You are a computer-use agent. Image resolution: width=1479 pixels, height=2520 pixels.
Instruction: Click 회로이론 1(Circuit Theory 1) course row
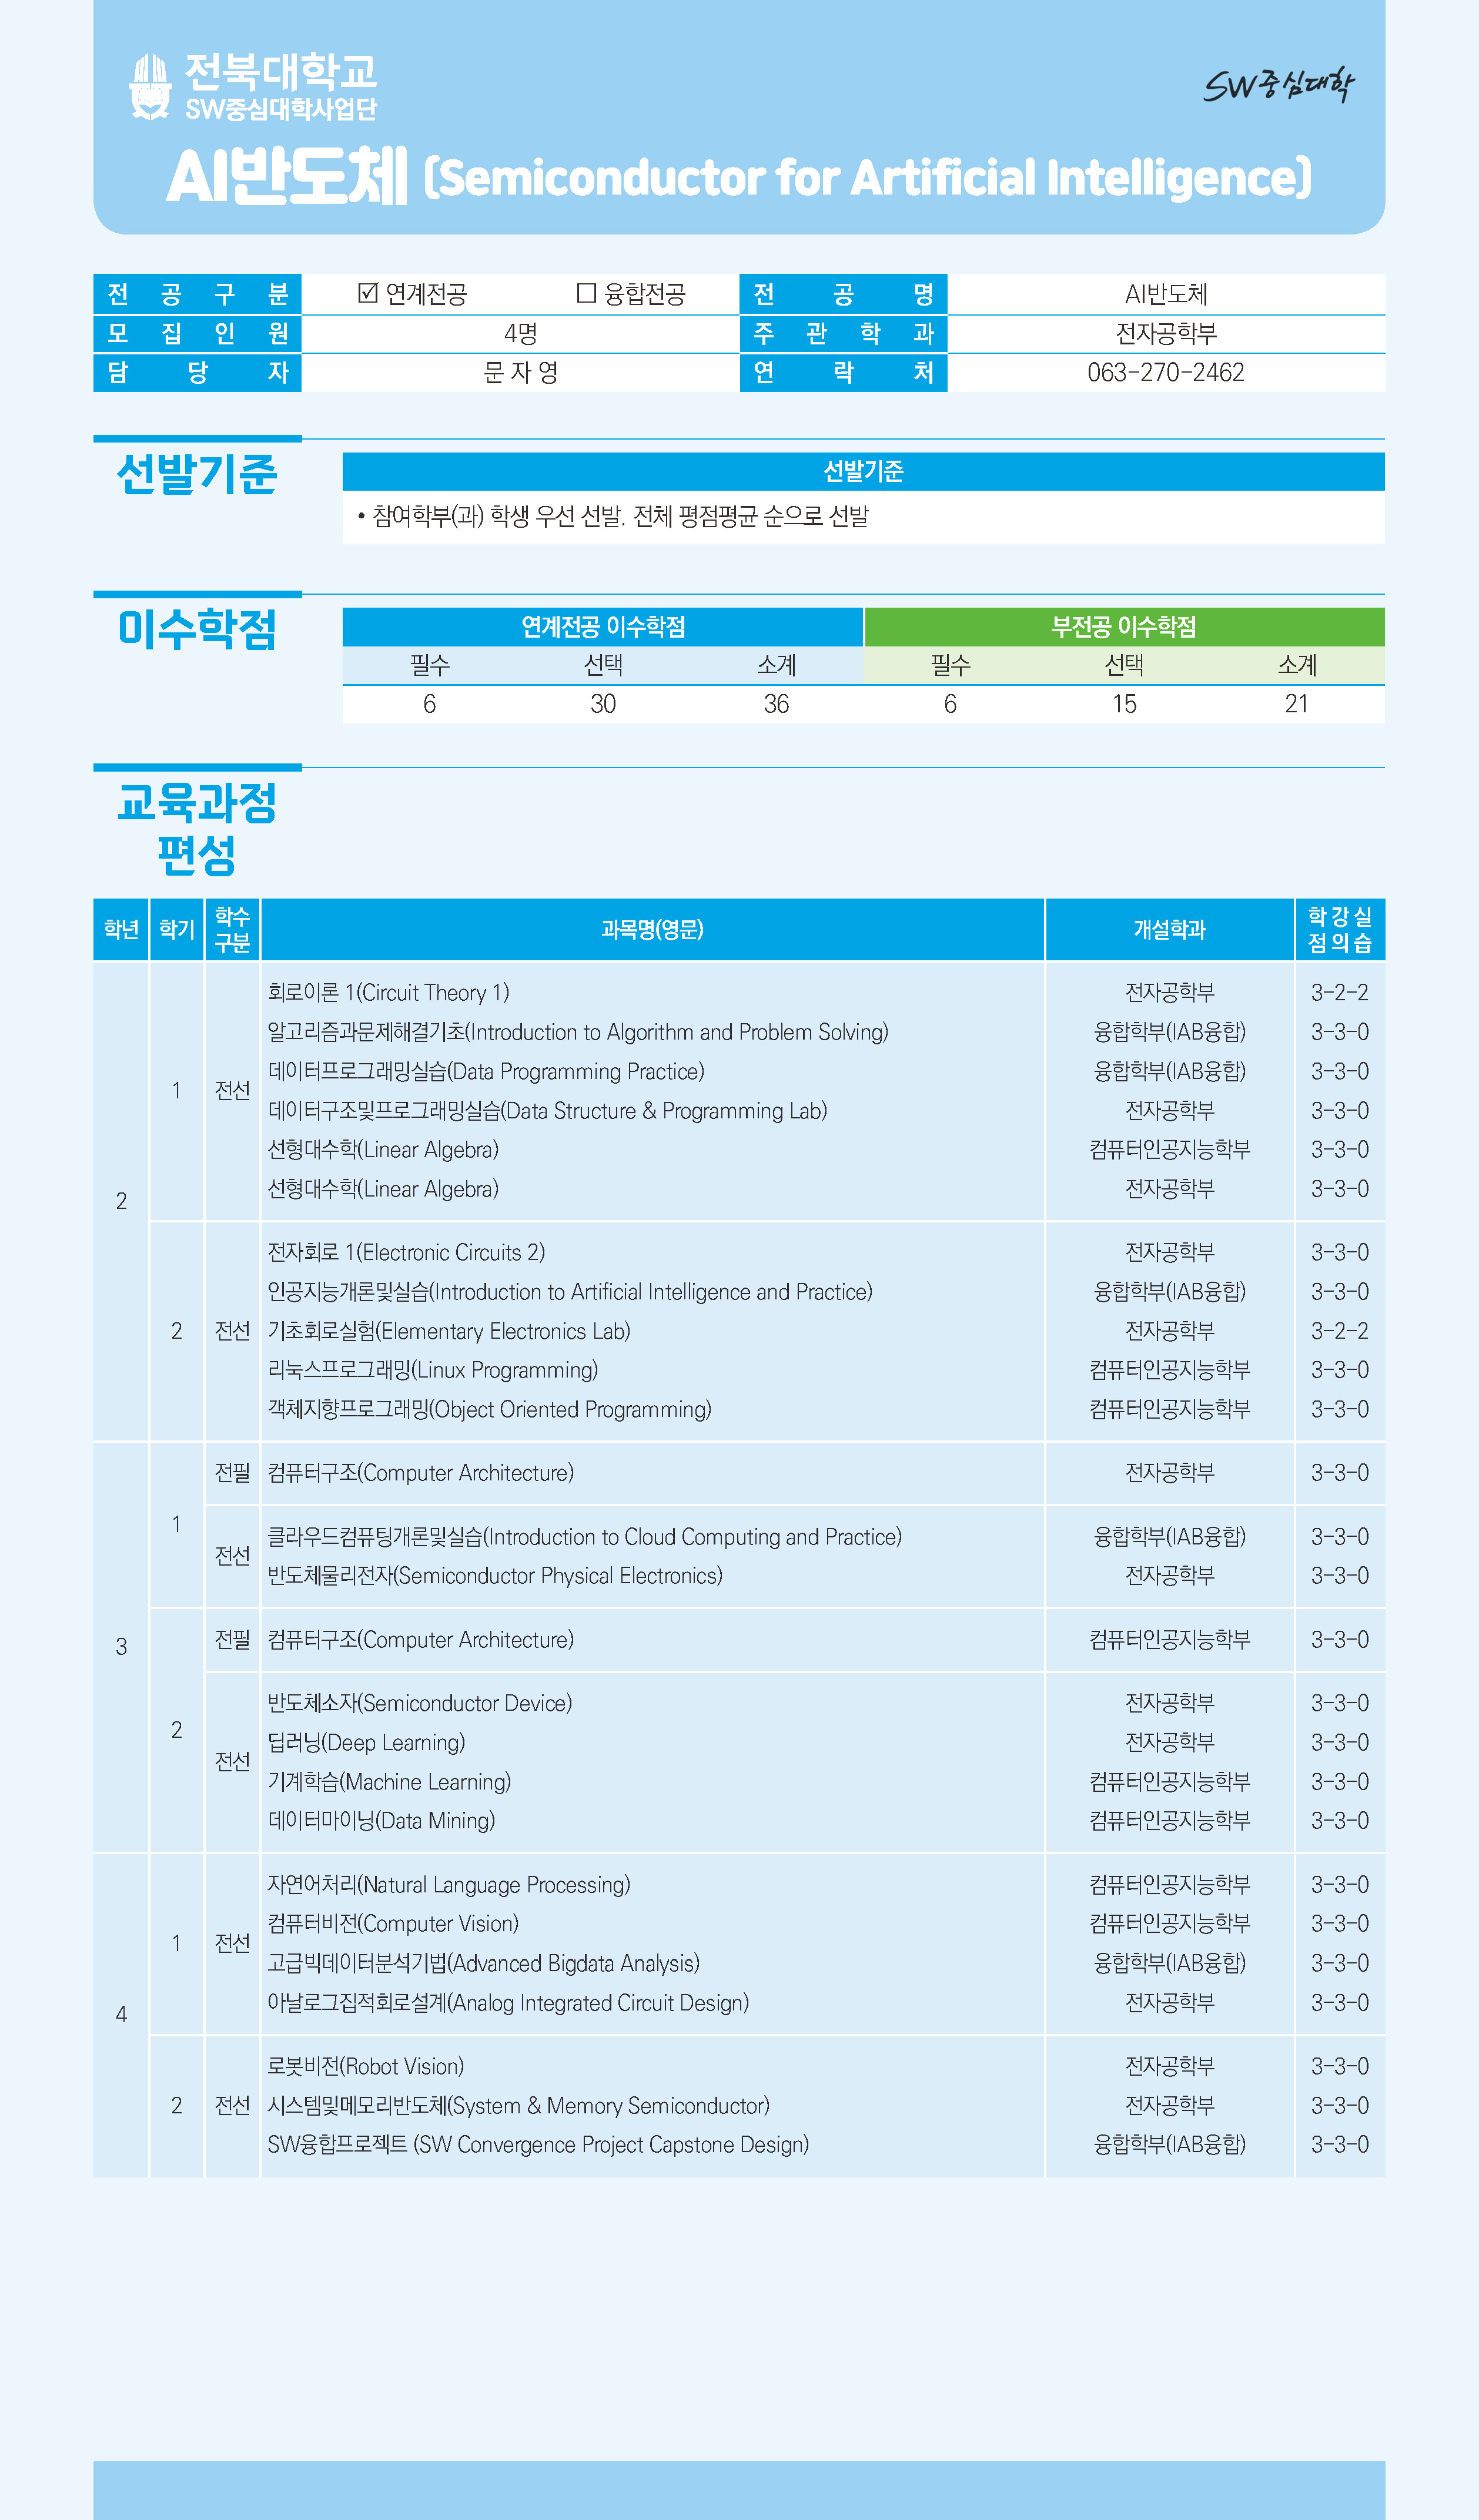pyautogui.click(x=388, y=992)
